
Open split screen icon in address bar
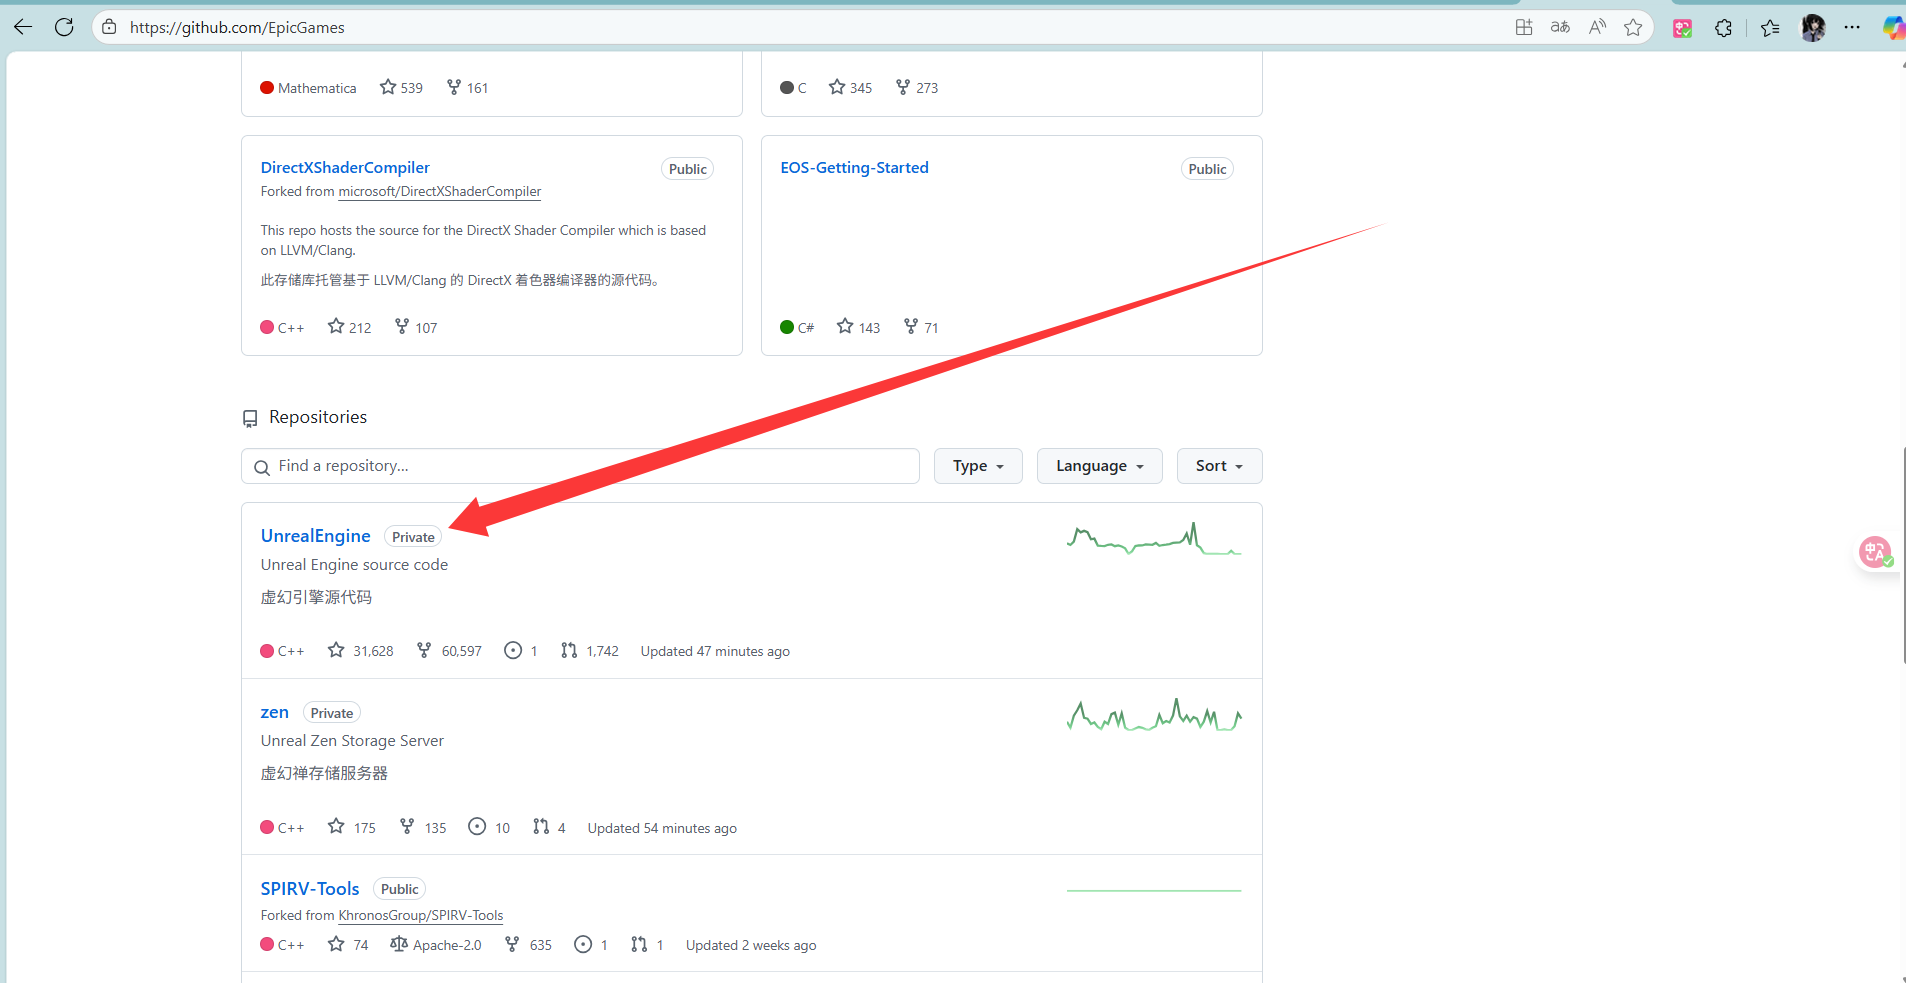[1523, 27]
